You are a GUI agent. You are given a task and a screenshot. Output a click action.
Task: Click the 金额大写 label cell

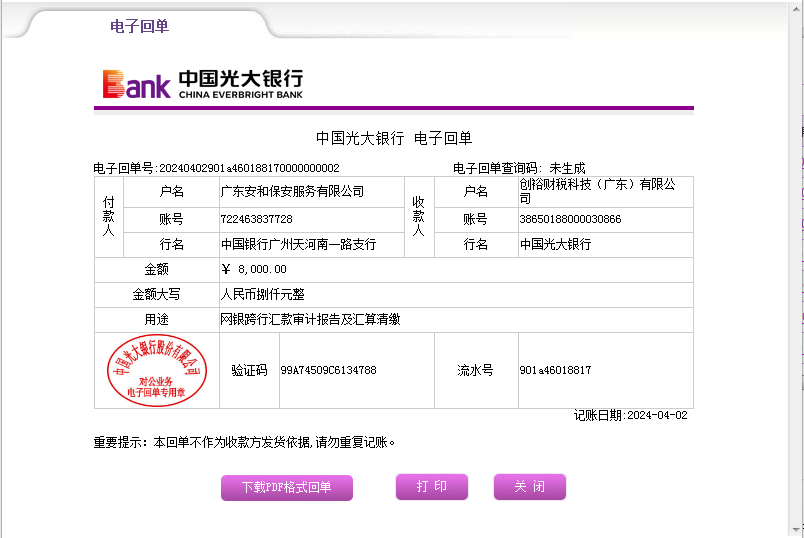(156, 294)
